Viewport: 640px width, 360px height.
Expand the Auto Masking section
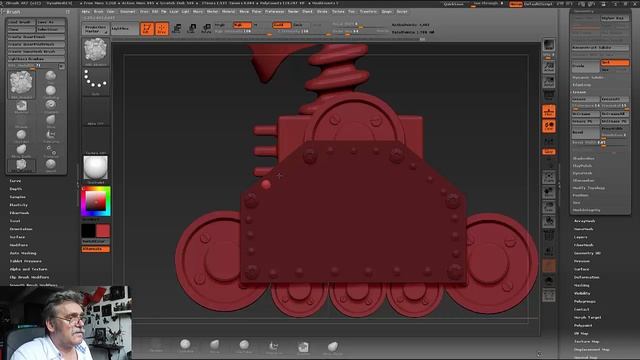coord(23,253)
